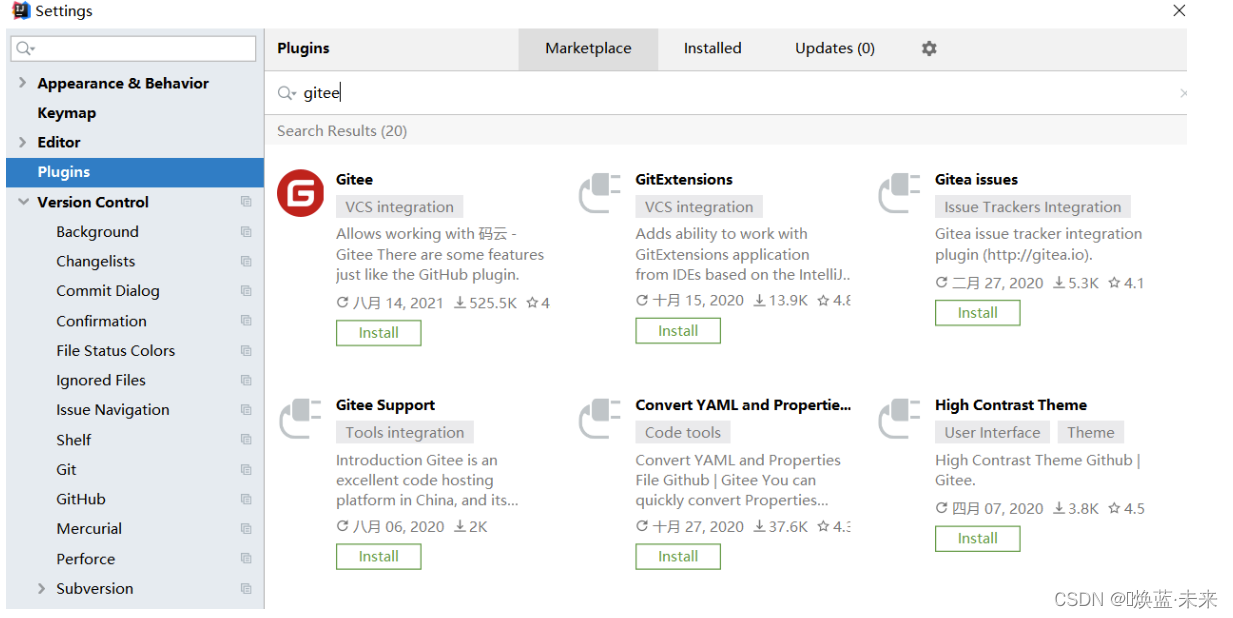
Task: Expand the Editor settings section
Action: [x=23, y=142]
